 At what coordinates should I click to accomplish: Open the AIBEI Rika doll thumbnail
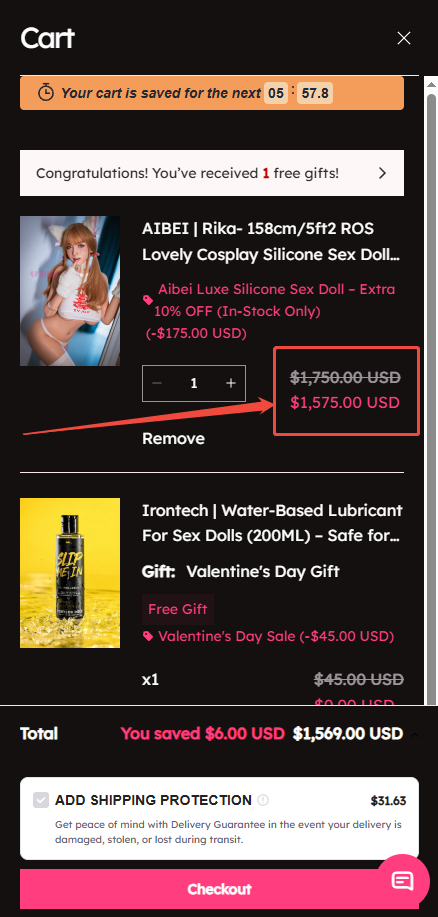pos(70,291)
